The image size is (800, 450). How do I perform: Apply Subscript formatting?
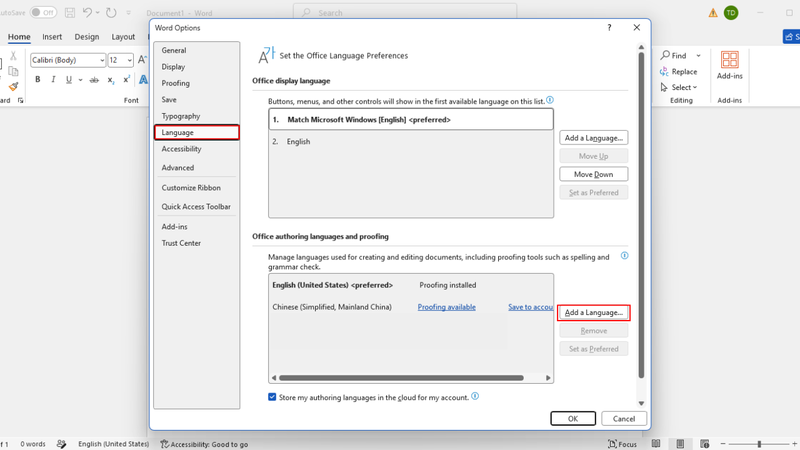click(x=110, y=80)
